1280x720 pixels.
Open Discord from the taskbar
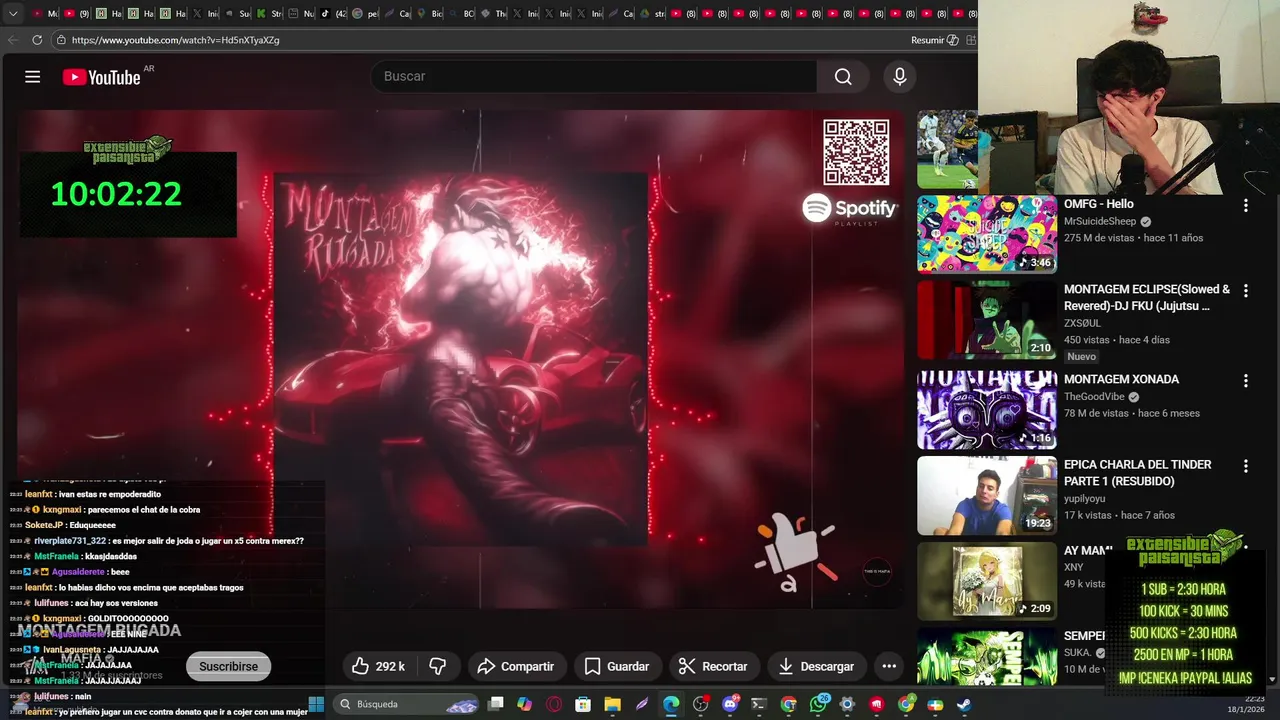pos(730,704)
